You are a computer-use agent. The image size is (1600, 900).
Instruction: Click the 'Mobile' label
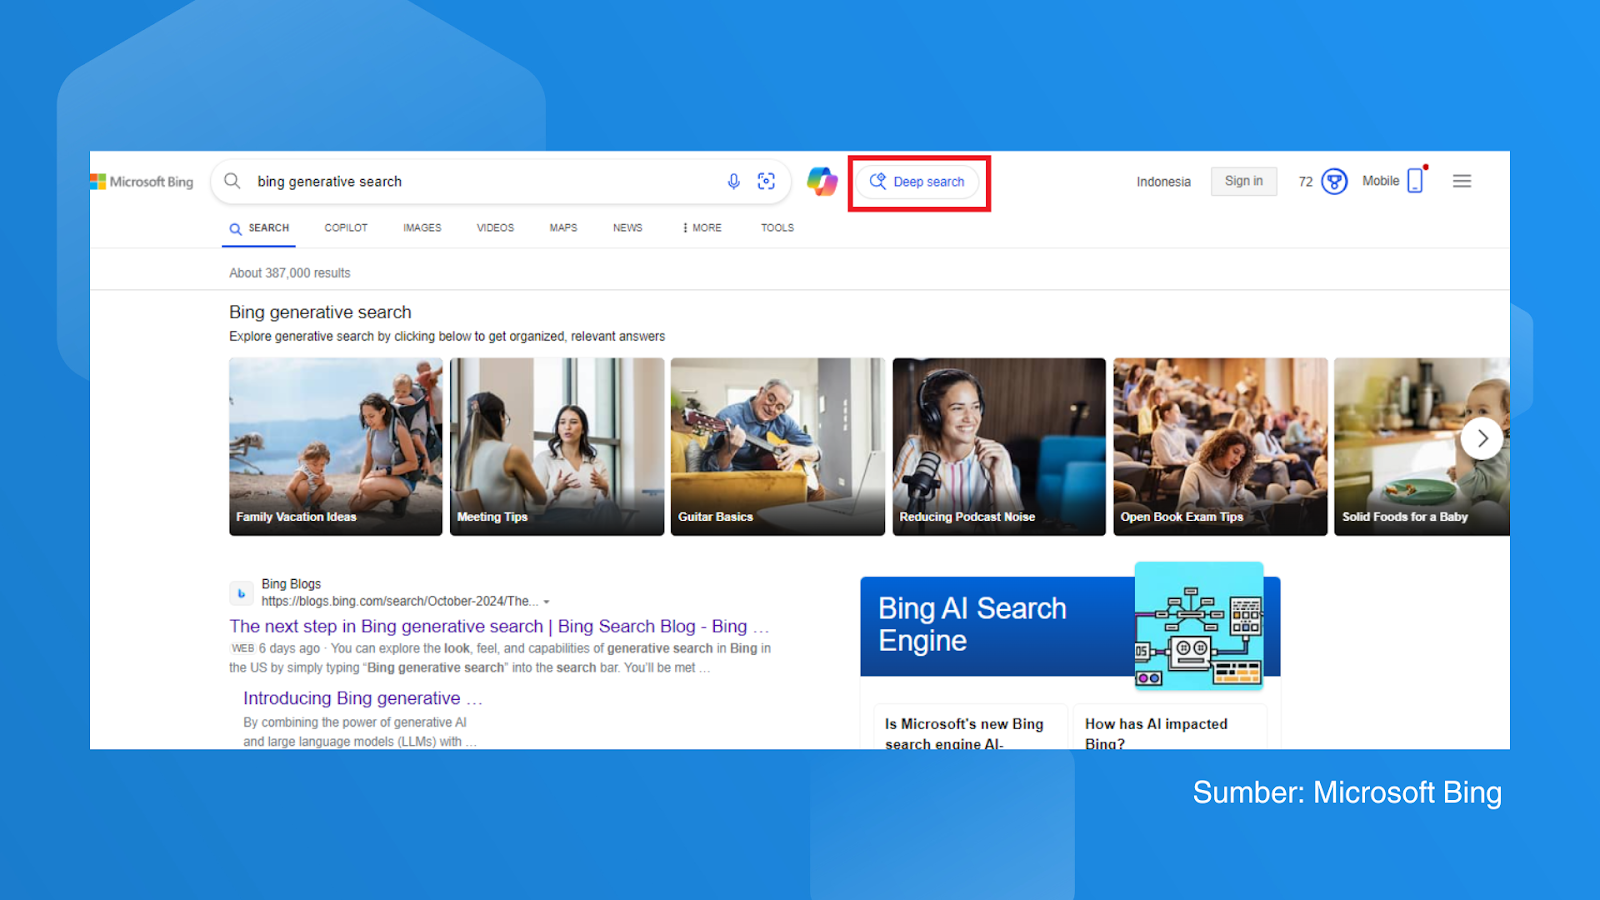[1381, 181]
